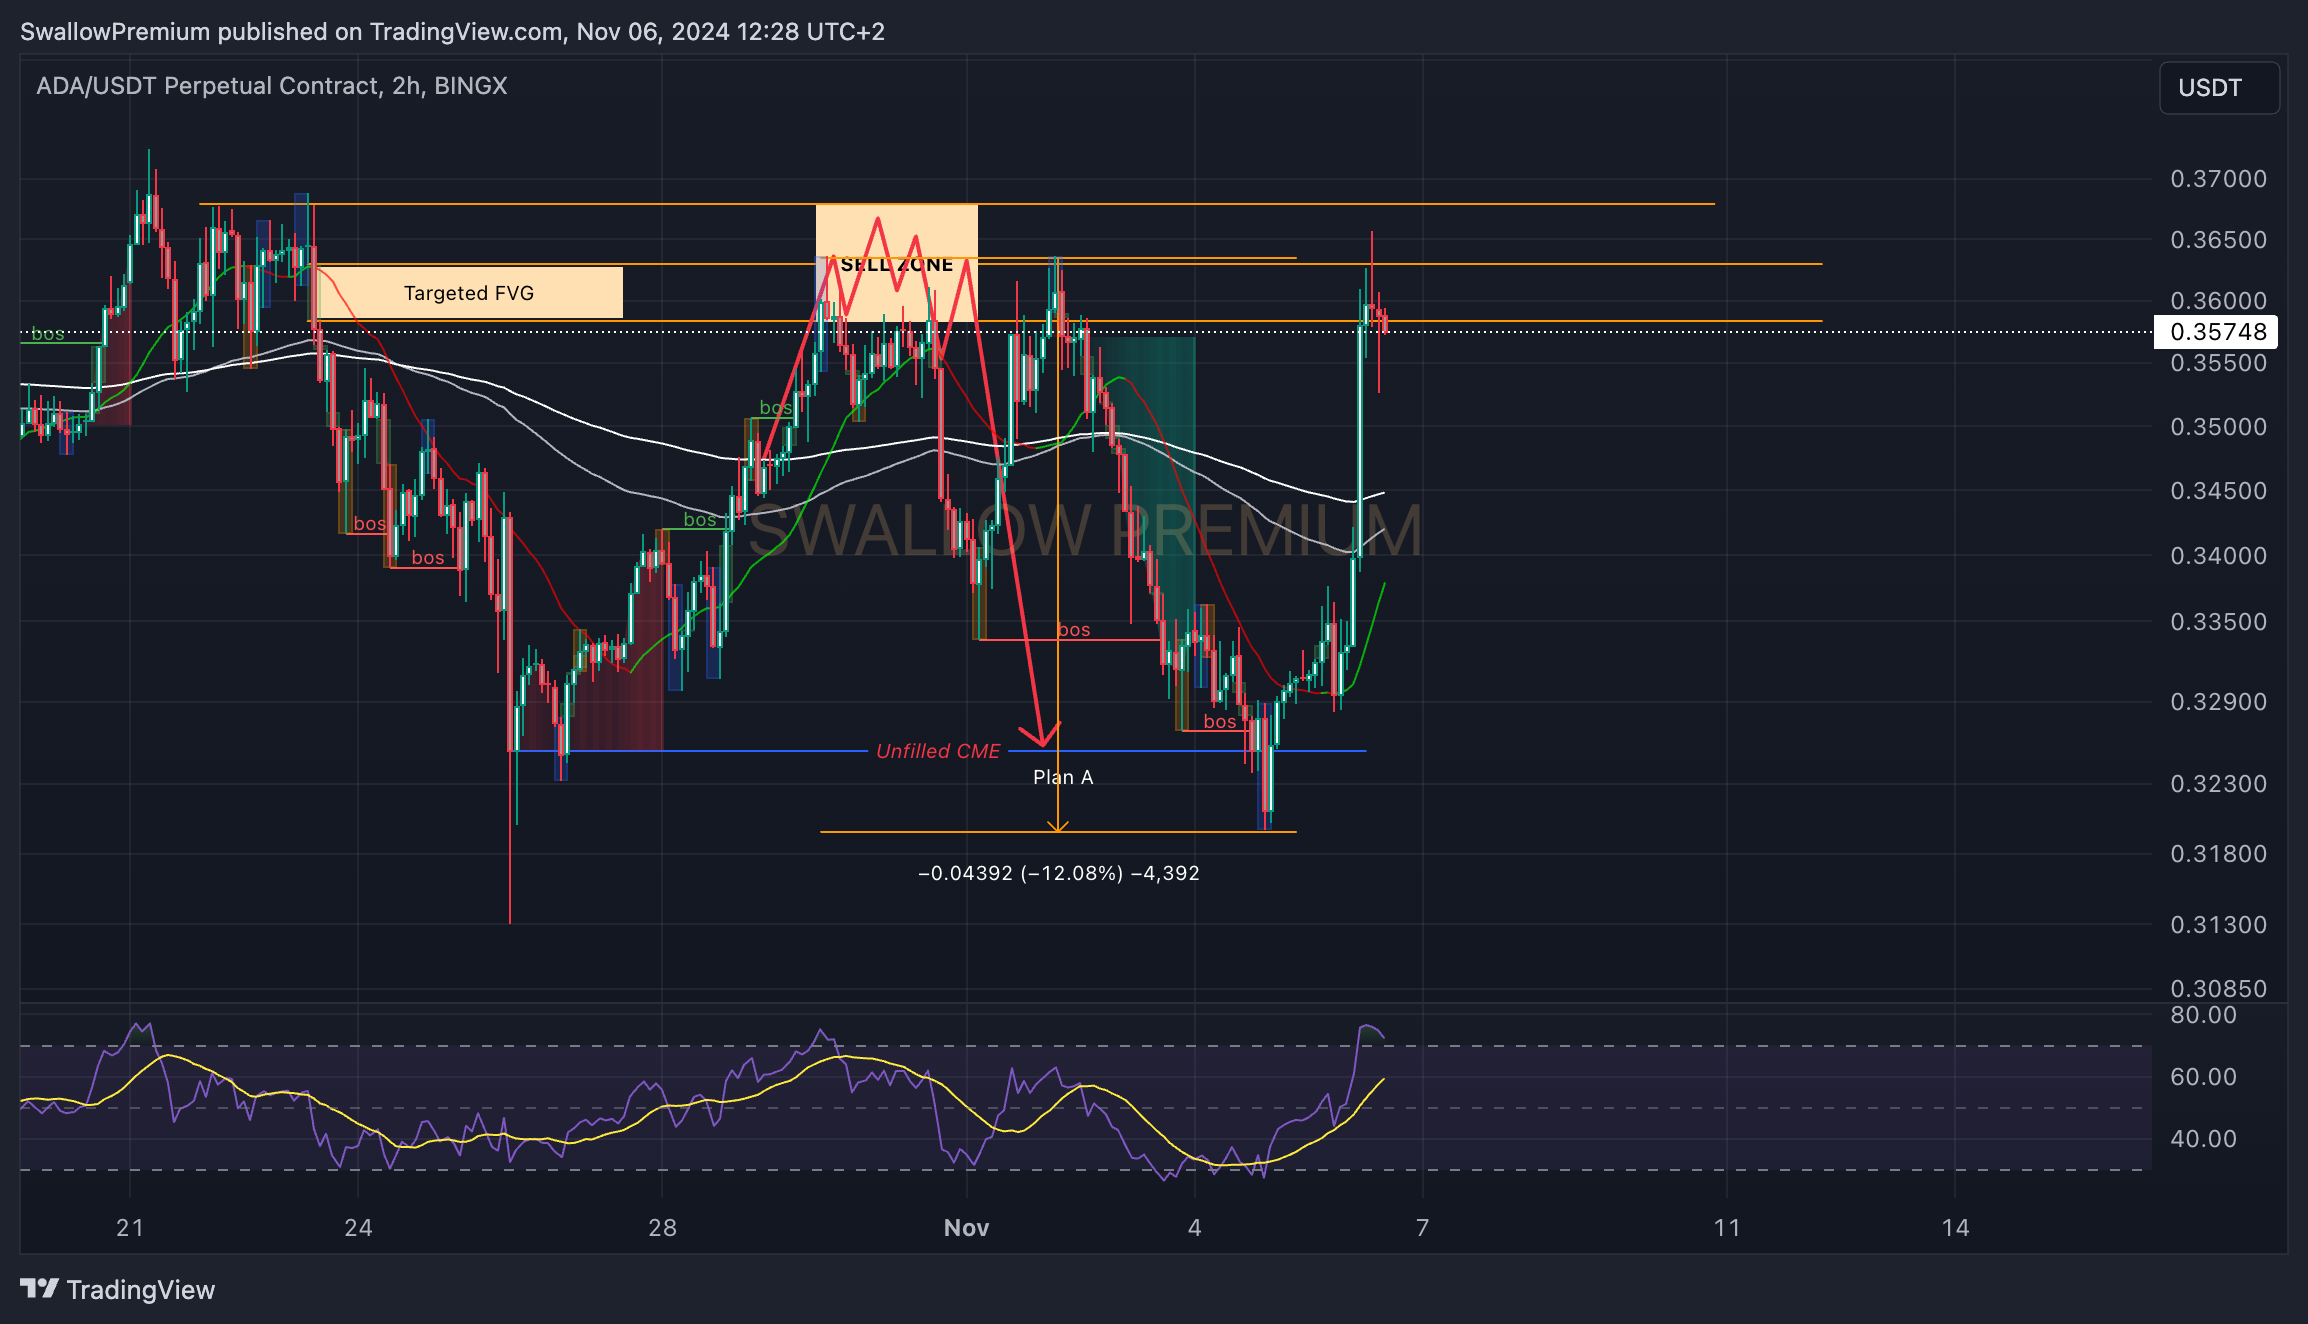Viewport: 2308px width, 1324px height.
Task: Click the Nov month label on time axis
Action: tap(966, 1228)
